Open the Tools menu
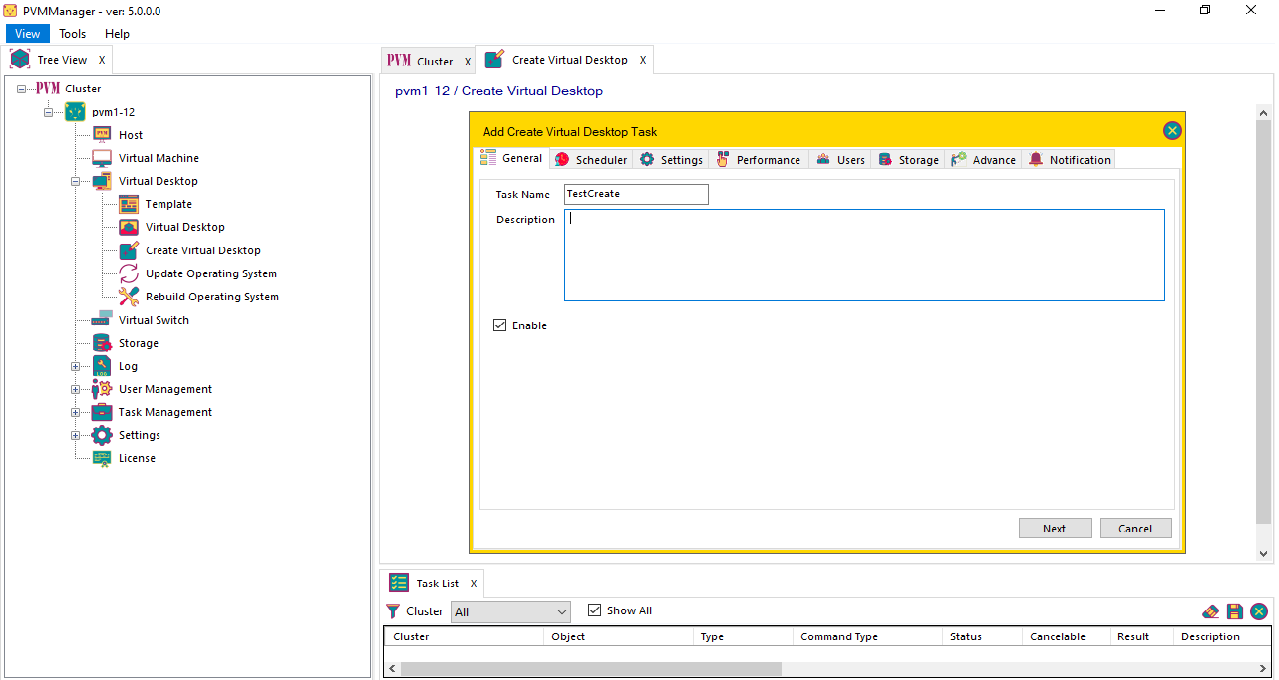Viewport: 1279px width, 680px height. (x=72, y=33)
